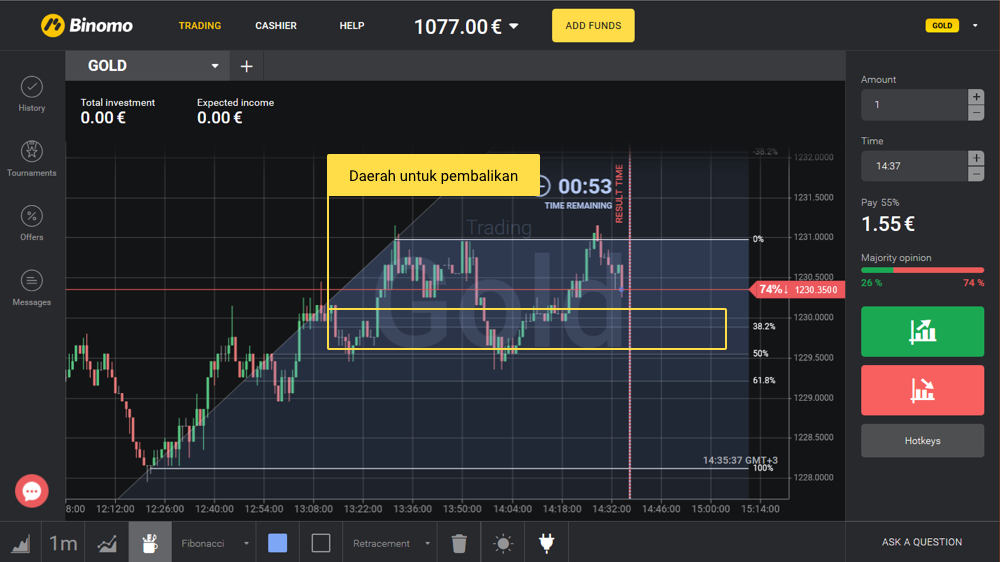
Task: Open the live chat support bubble
Action: point(32,491)
